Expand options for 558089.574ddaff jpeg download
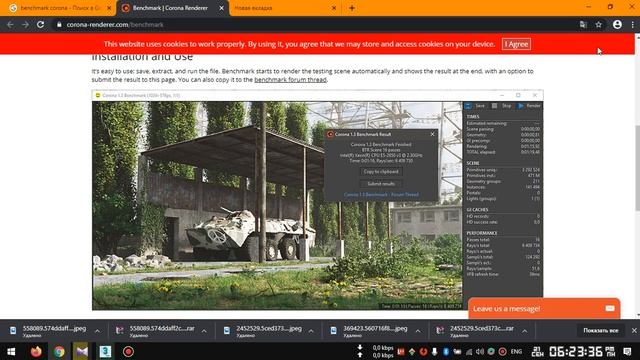 coord(97,331)
